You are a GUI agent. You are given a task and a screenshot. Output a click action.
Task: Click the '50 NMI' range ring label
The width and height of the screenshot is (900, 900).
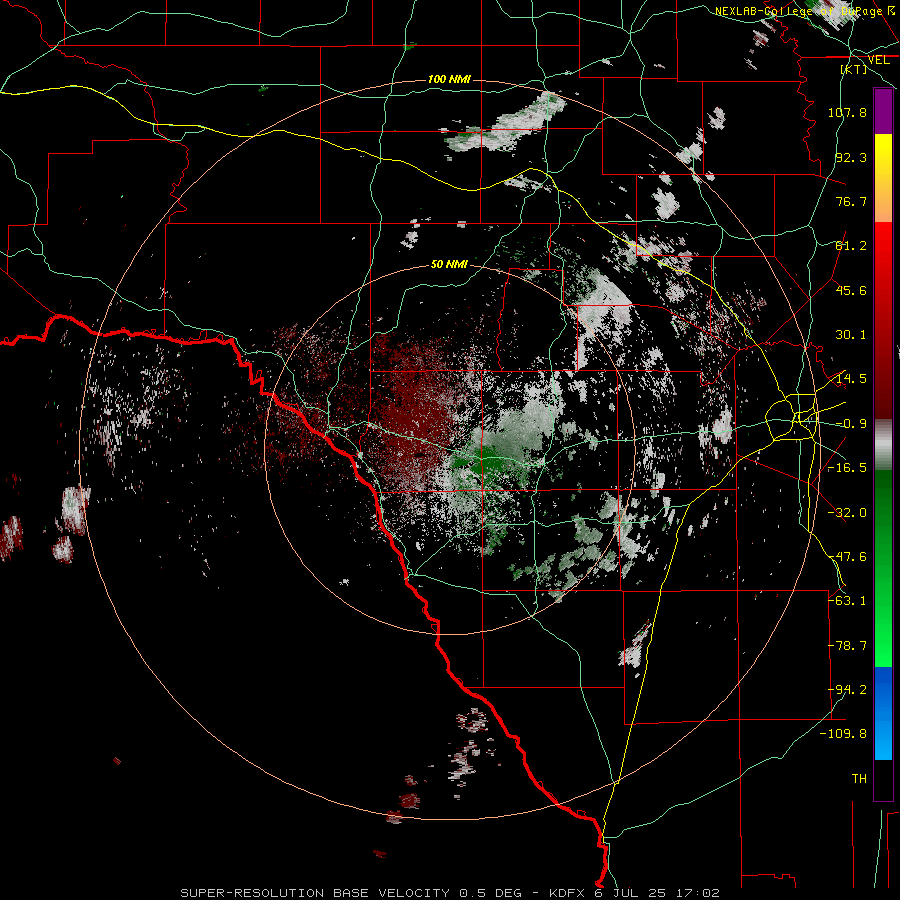(449, 265)
